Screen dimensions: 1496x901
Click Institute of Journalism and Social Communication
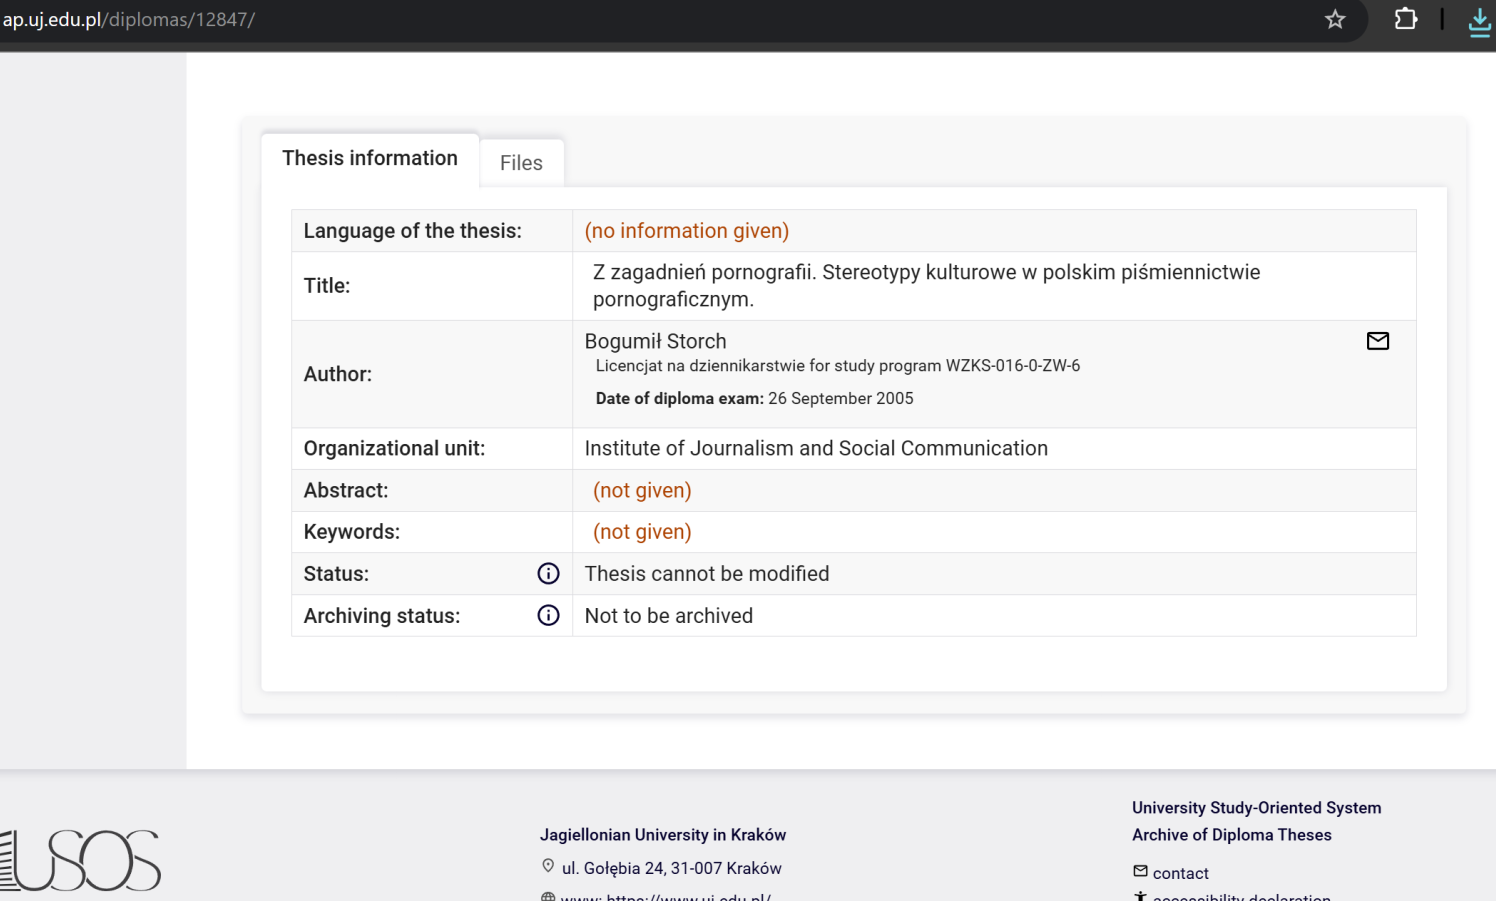point(816,449)
